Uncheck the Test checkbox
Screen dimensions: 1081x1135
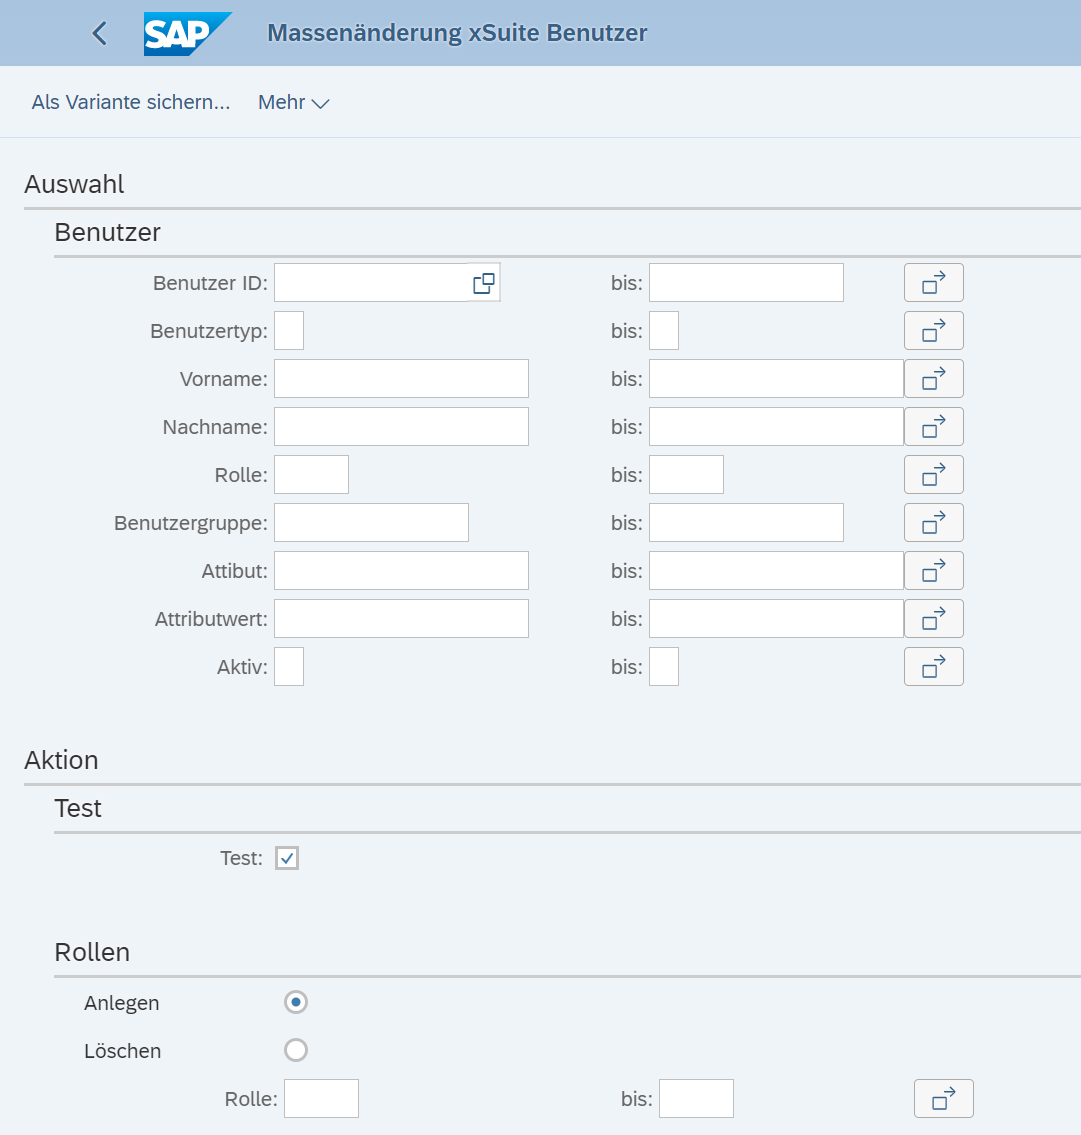pos(287,858)
